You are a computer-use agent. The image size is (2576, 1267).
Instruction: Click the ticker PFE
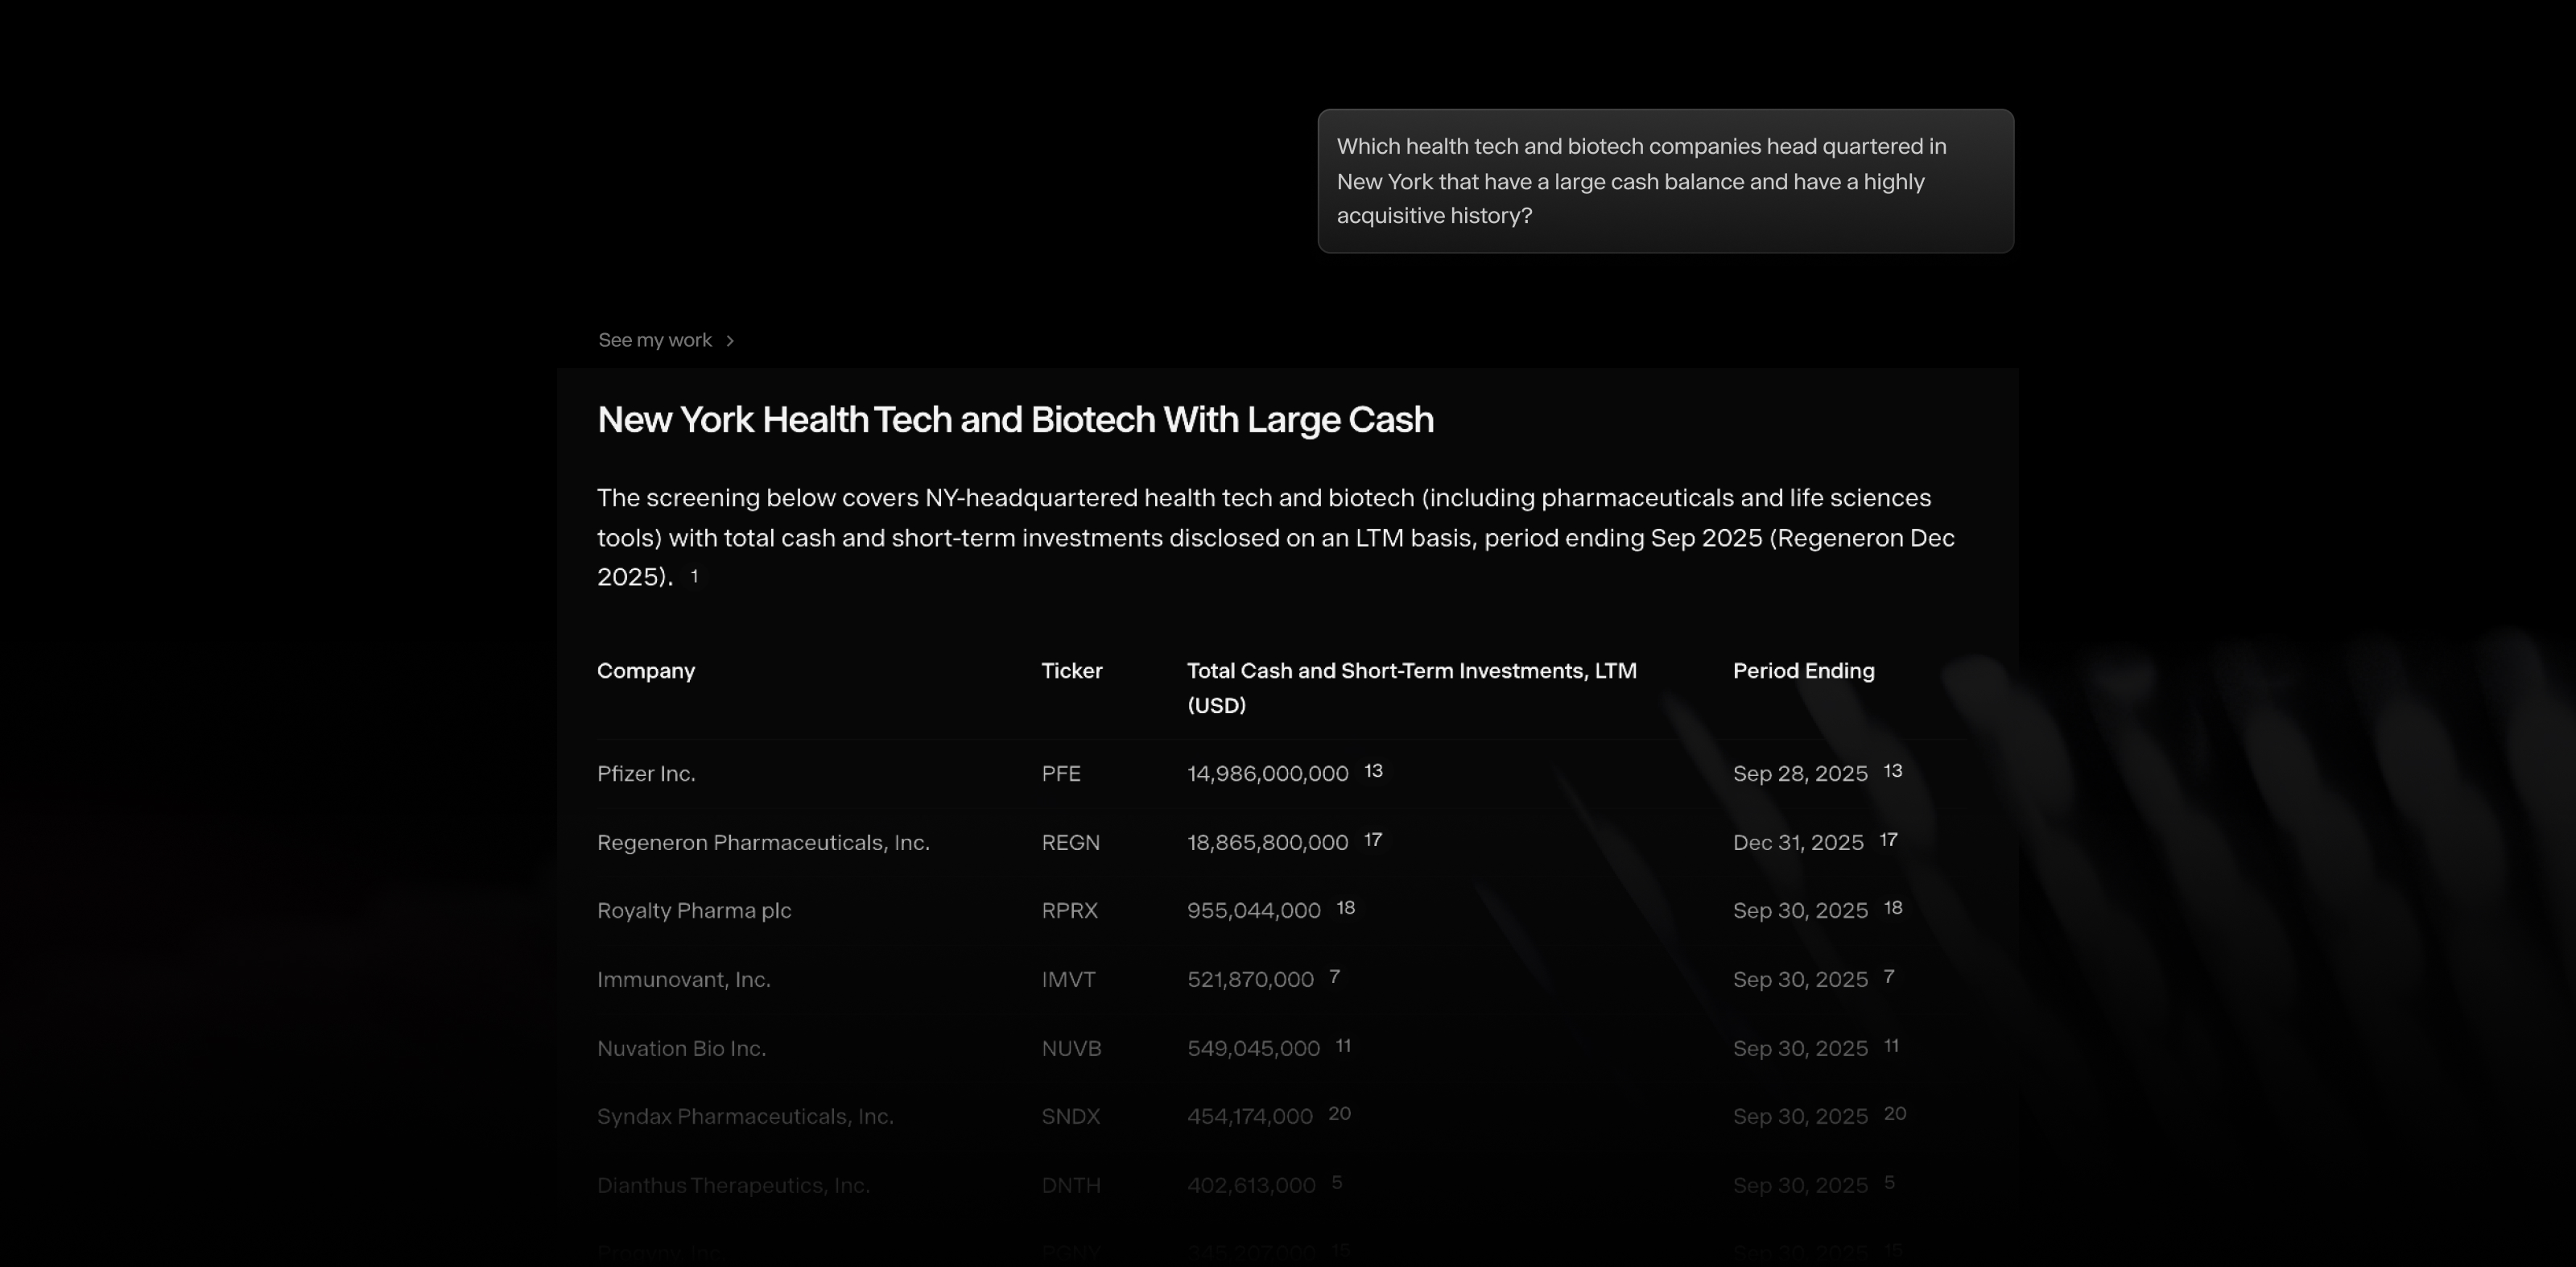(1060, 773)
